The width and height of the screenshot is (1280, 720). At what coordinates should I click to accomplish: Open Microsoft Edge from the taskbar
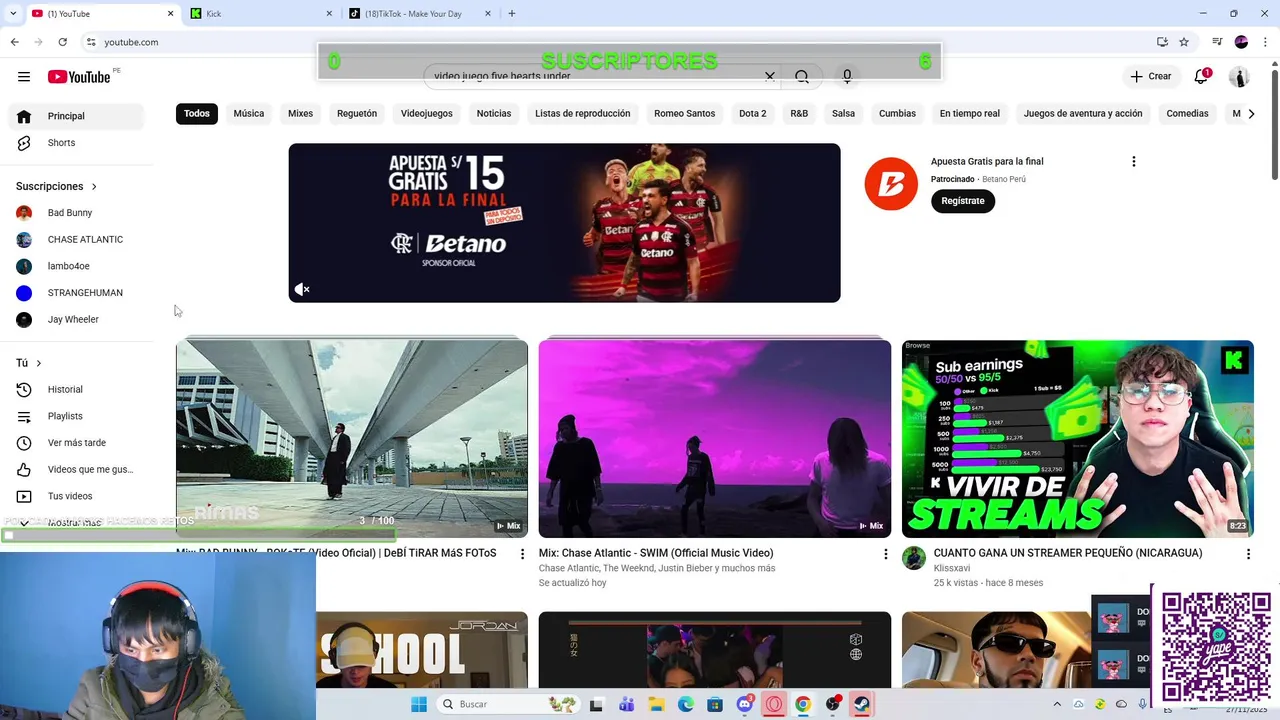pos(686,704)
